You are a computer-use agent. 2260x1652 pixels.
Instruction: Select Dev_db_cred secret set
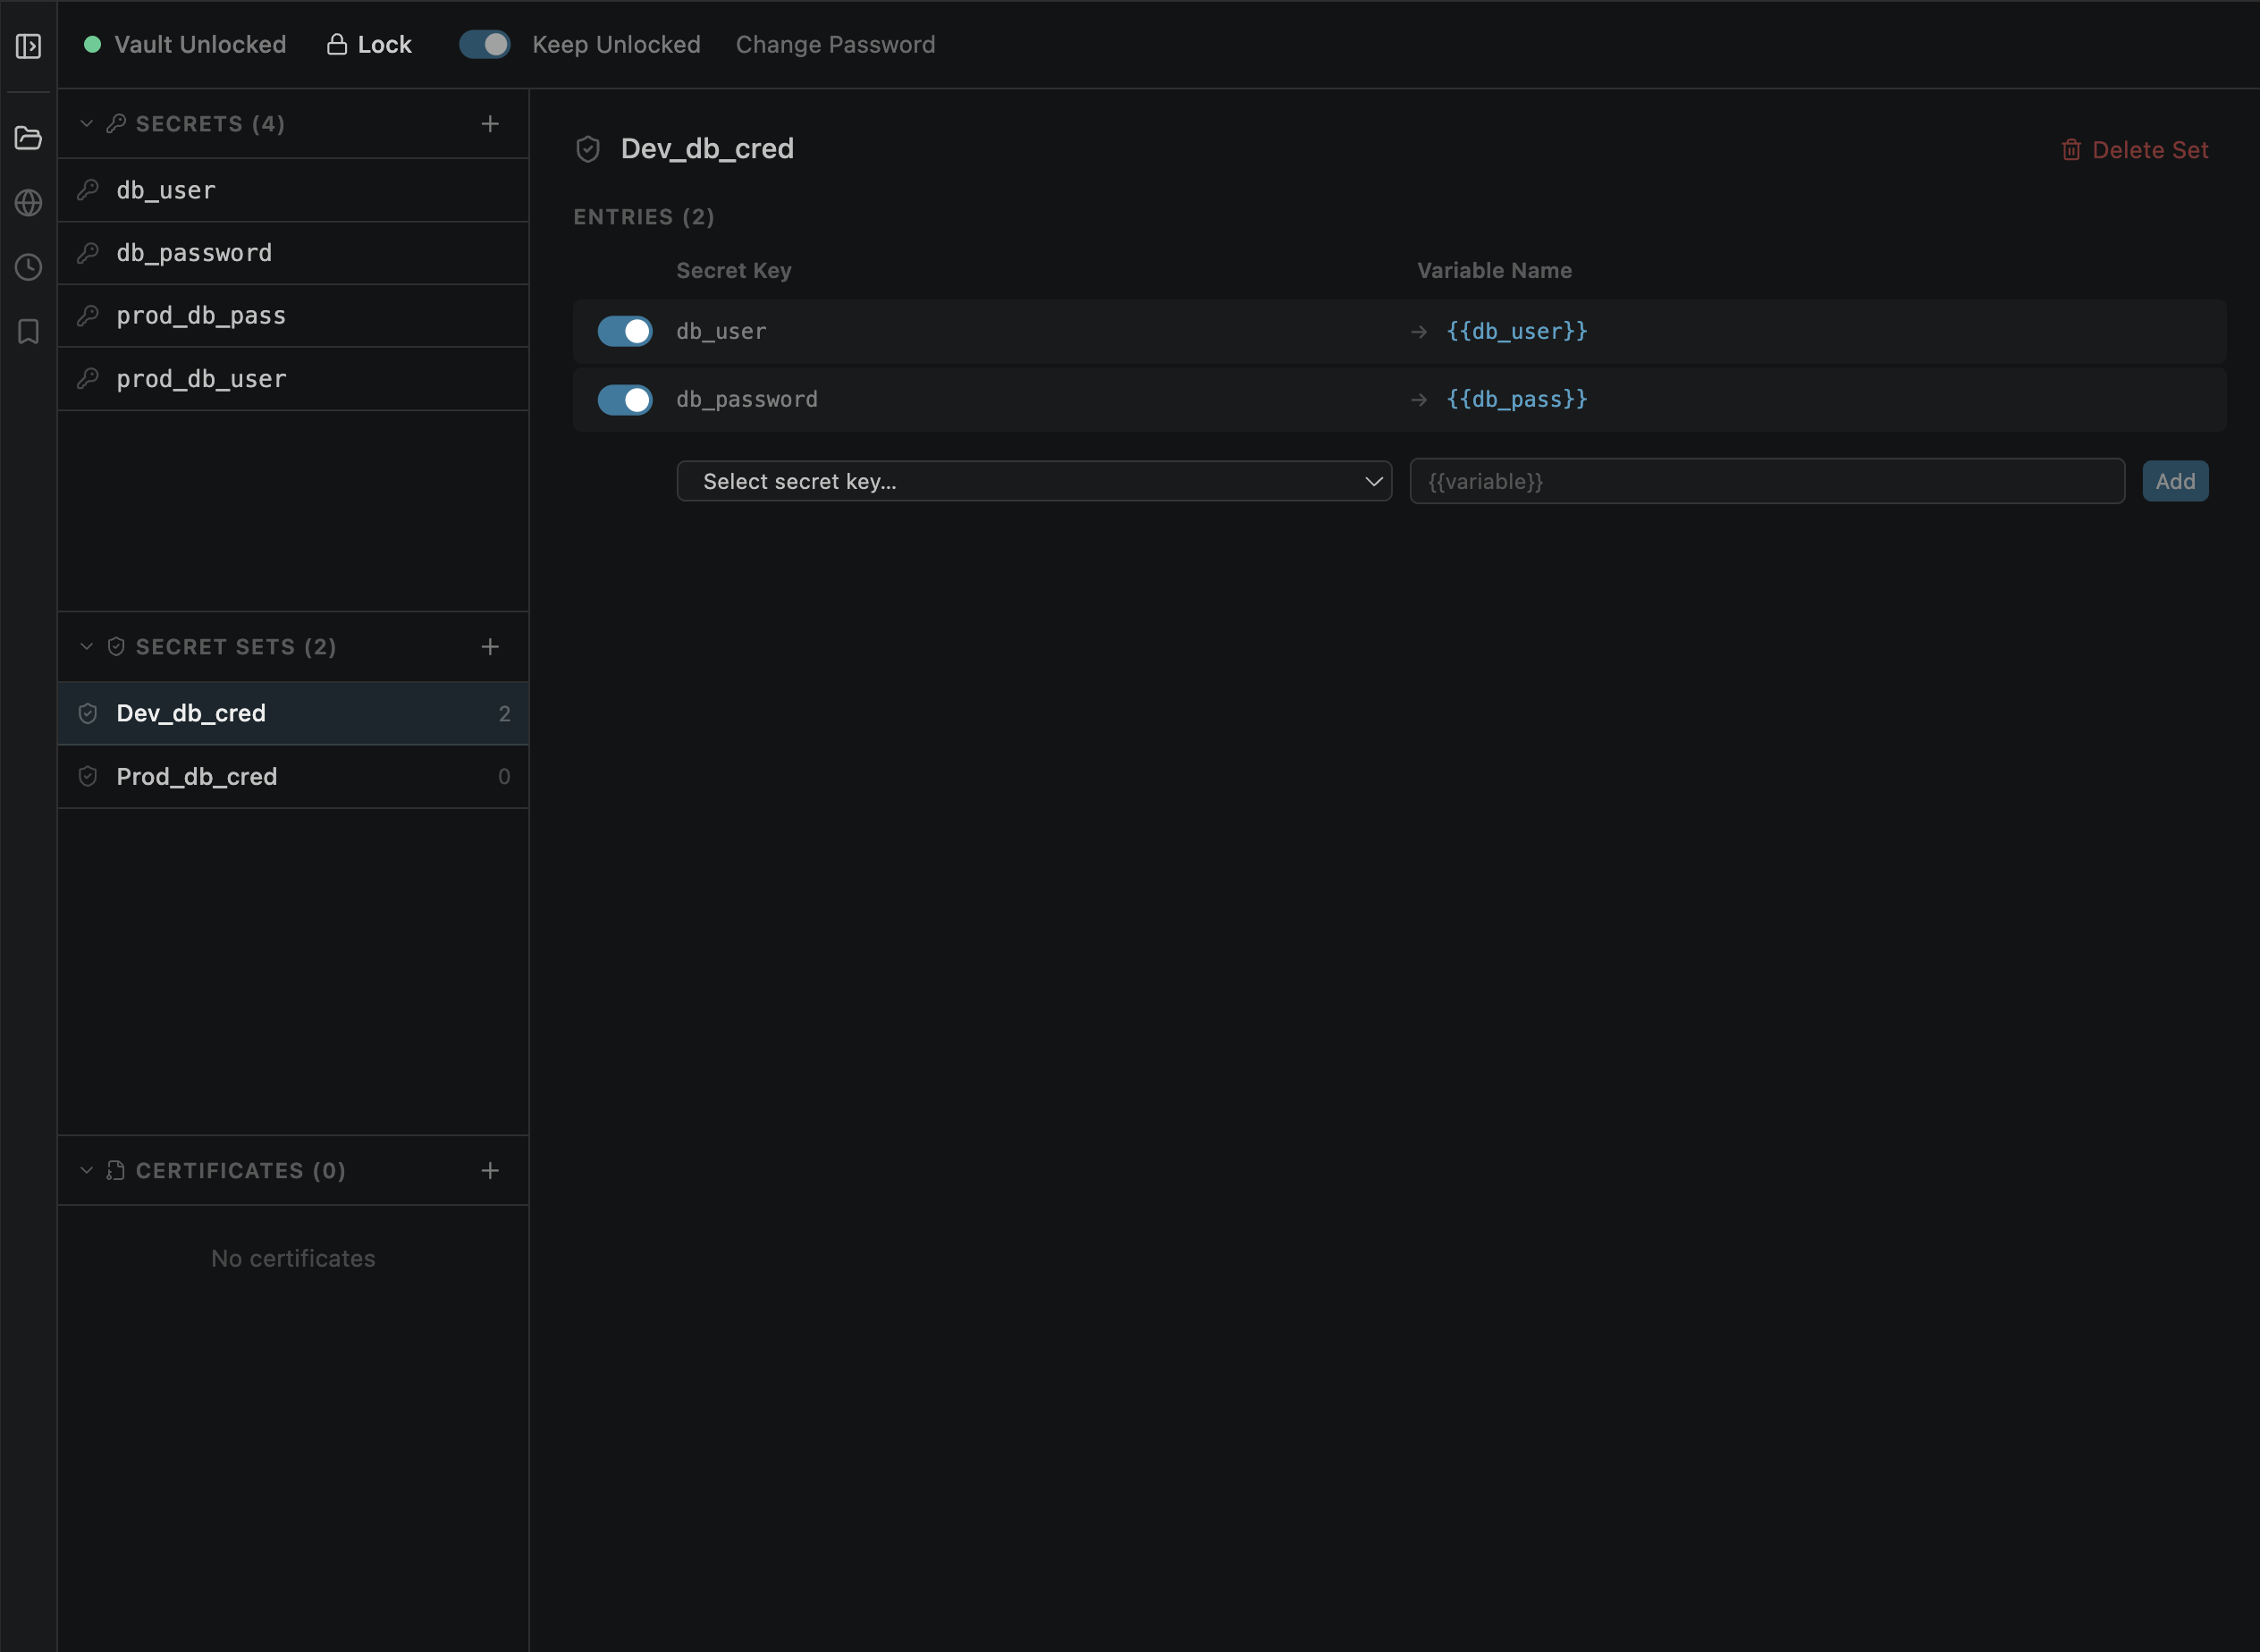tap(293, 713)
